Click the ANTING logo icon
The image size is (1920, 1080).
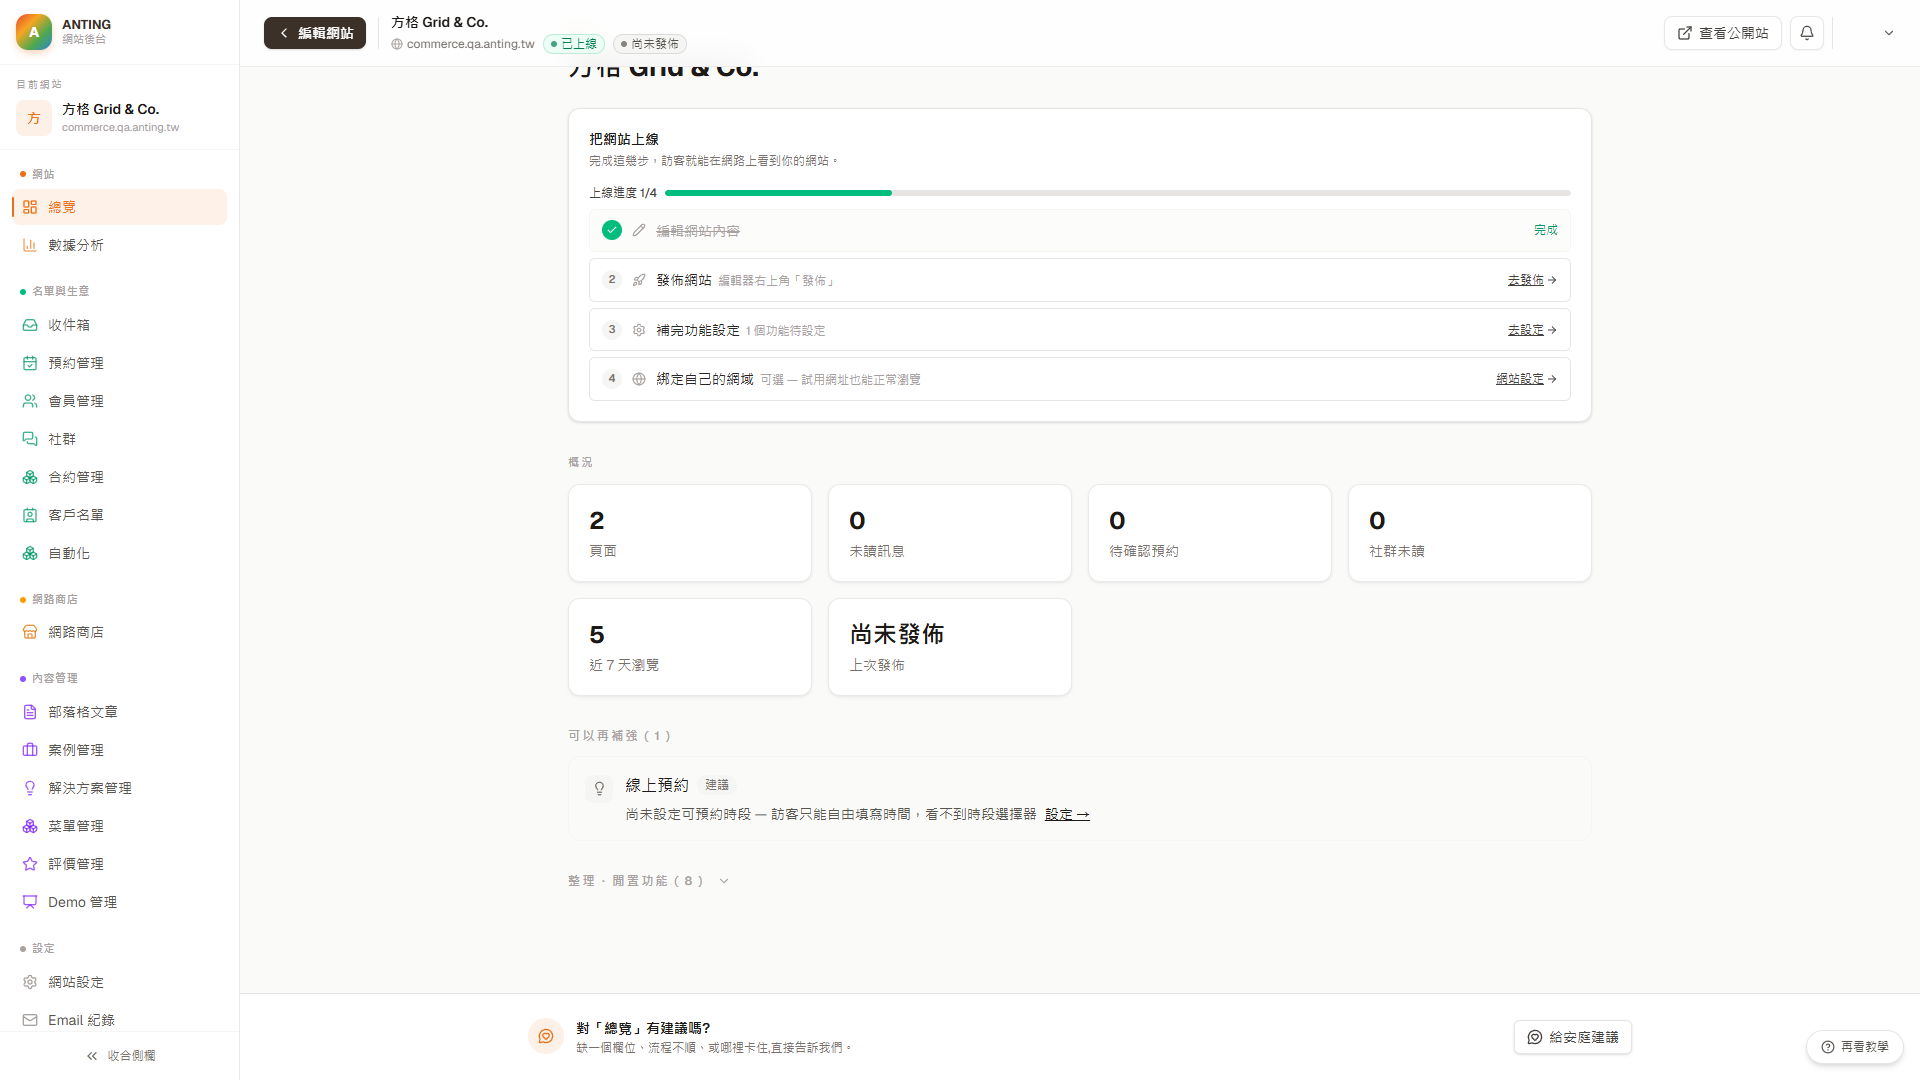(x=34, y=32)
